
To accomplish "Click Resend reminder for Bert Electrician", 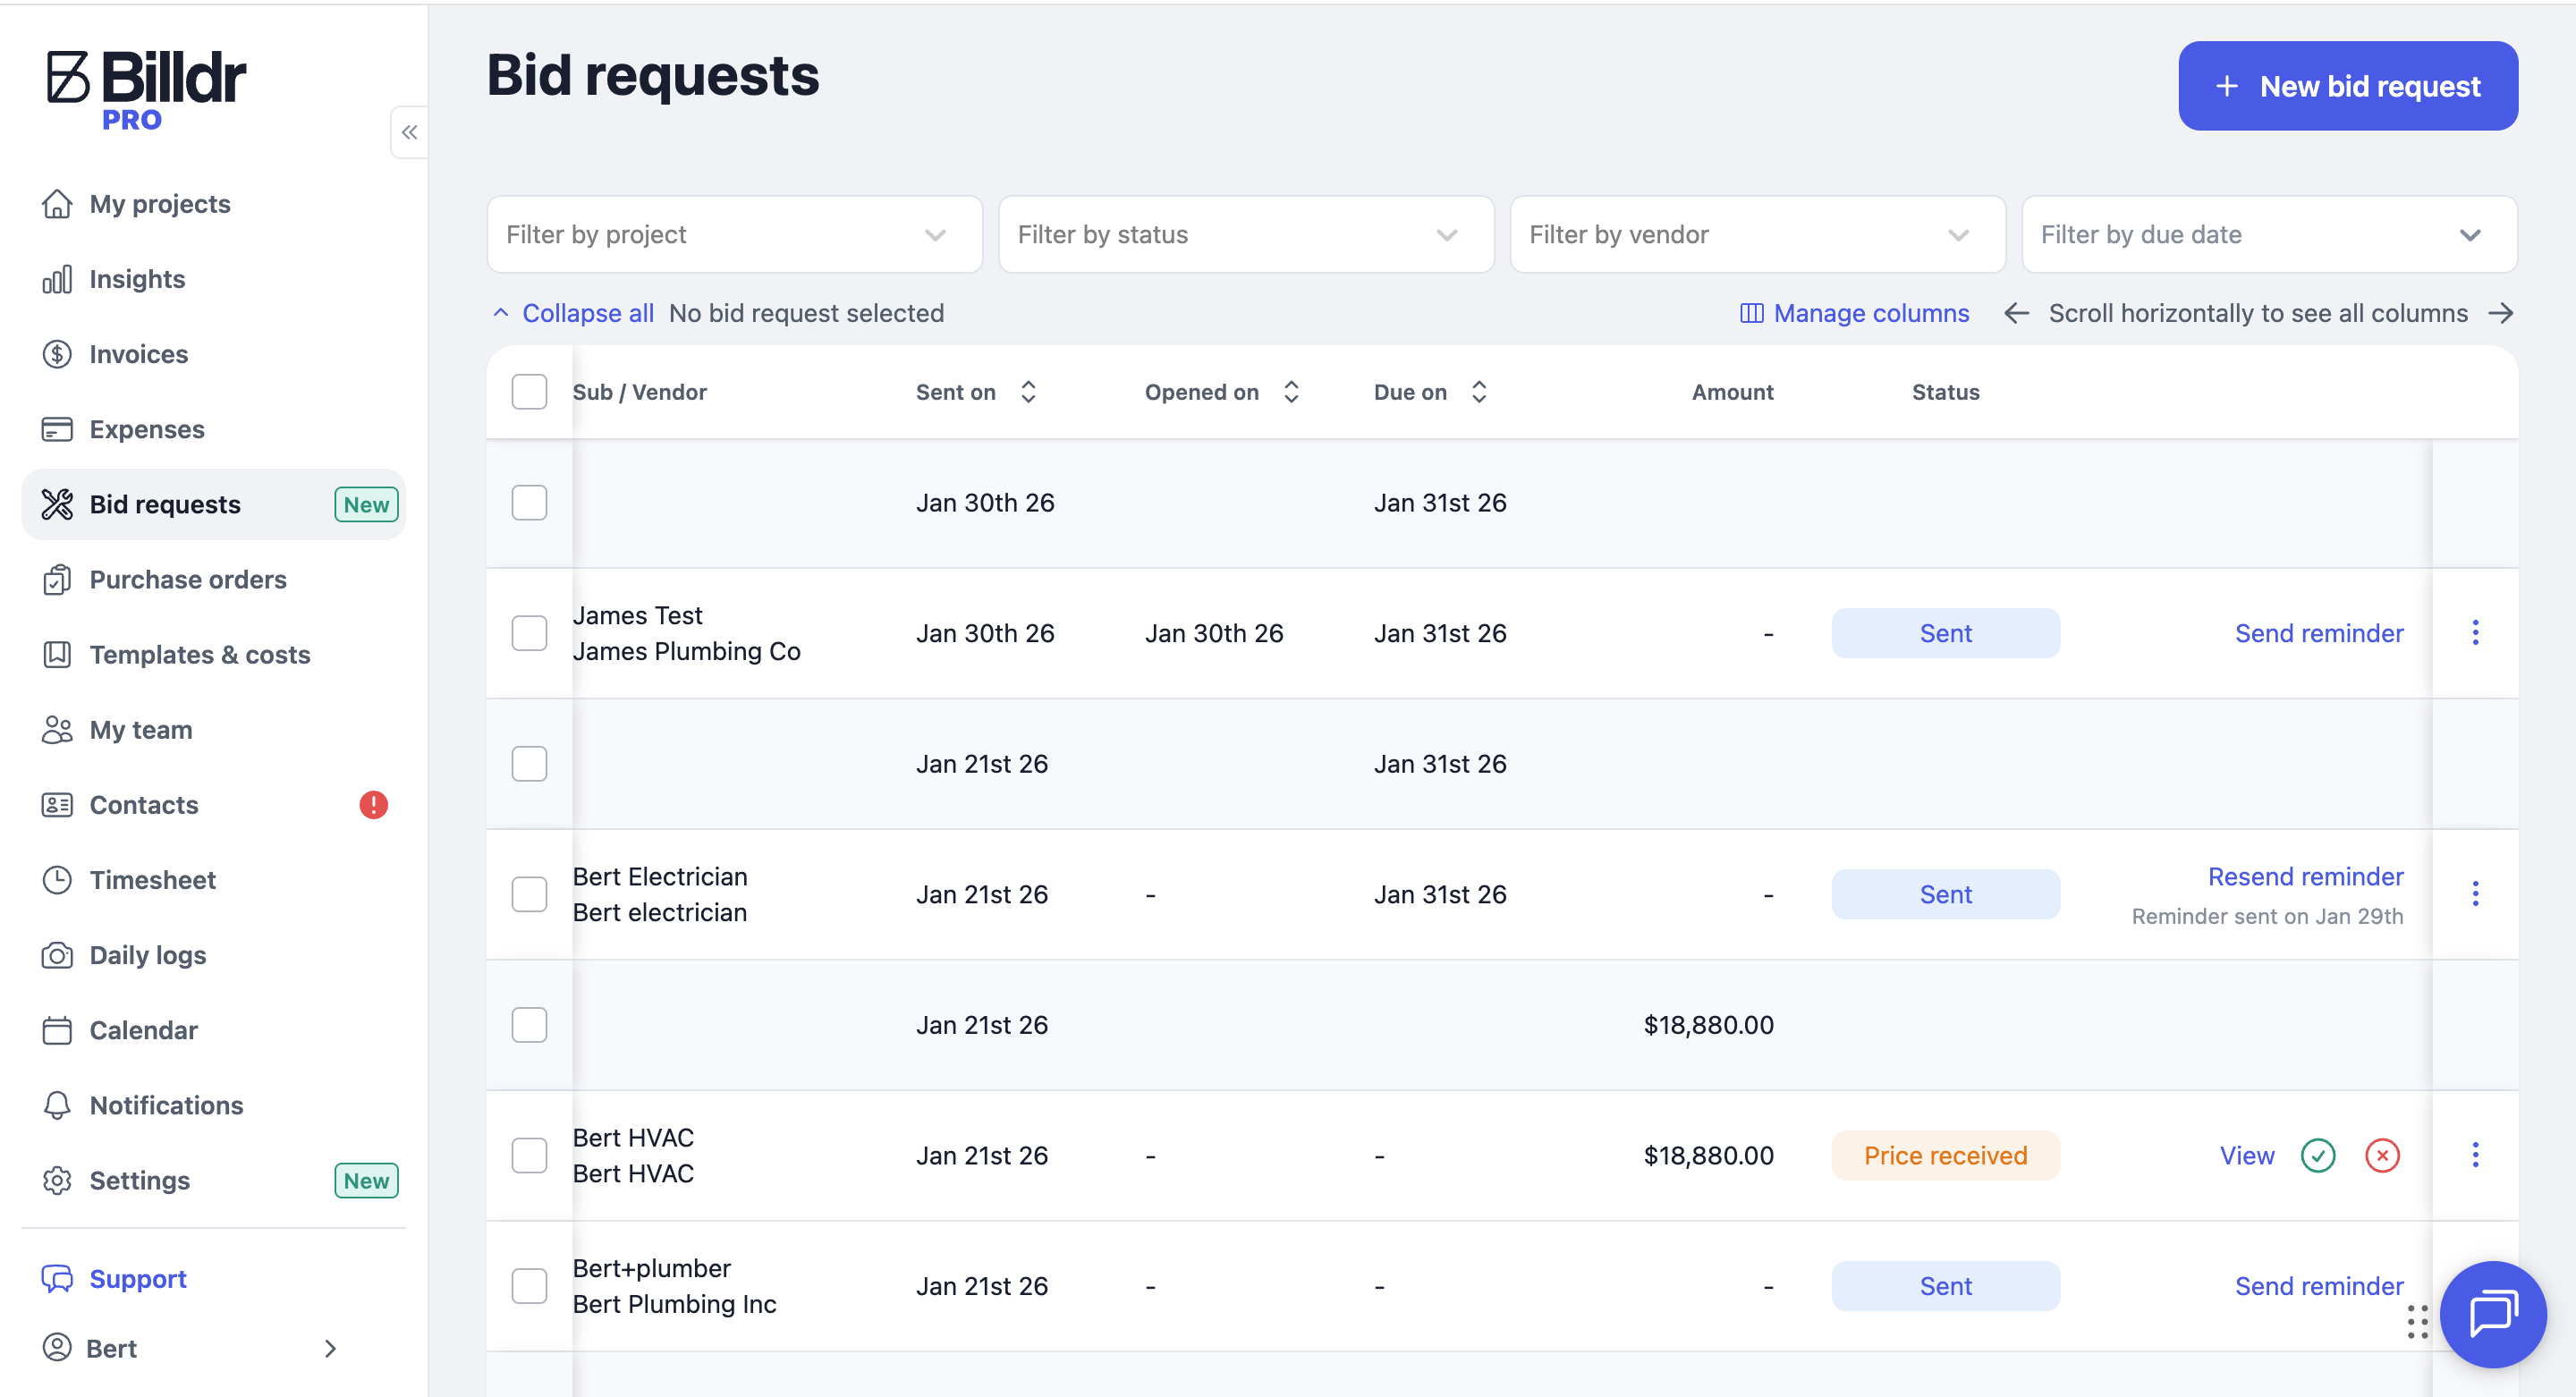I will pos(2305,876).
